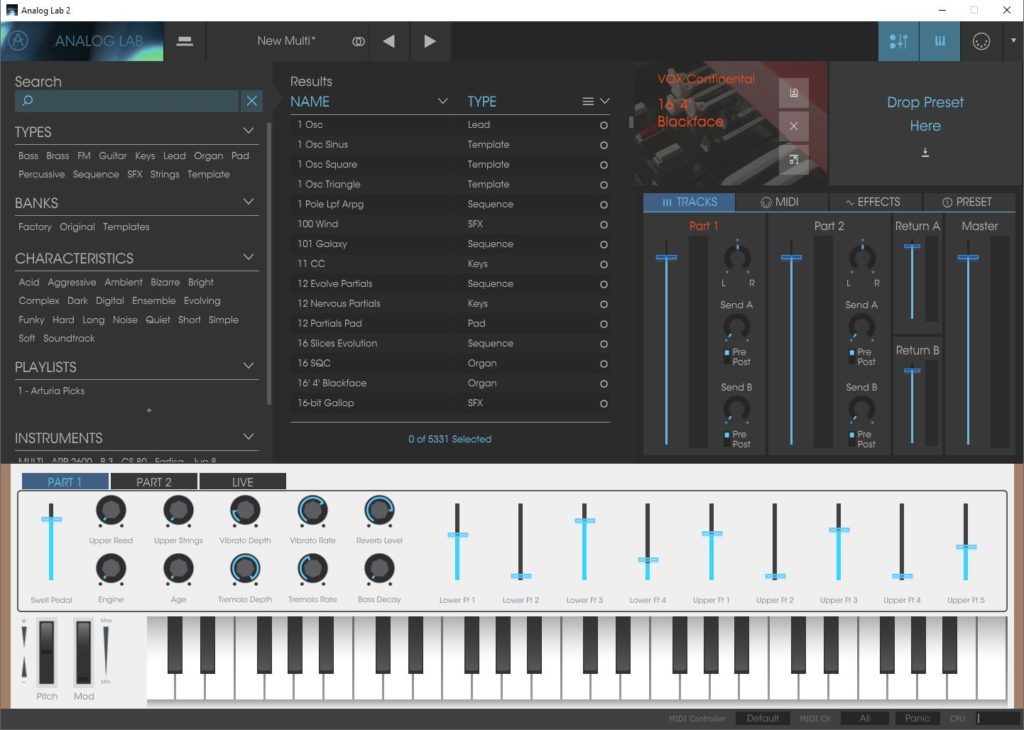Collapse the CHARACTERISTICS section
The width and height of the screenshot is (1024, 730).
[248, 257]
